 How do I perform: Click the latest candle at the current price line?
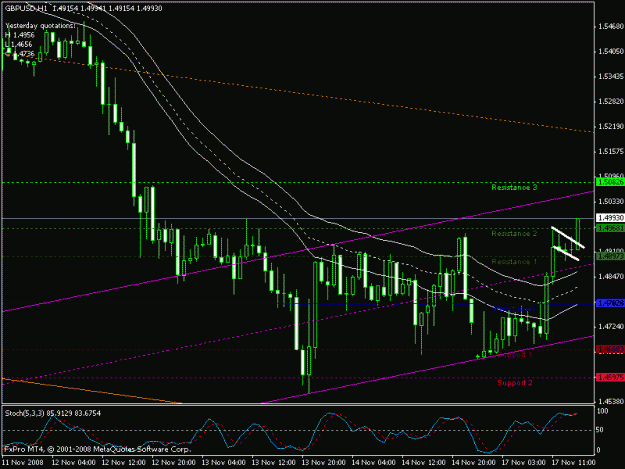point(578,234)
